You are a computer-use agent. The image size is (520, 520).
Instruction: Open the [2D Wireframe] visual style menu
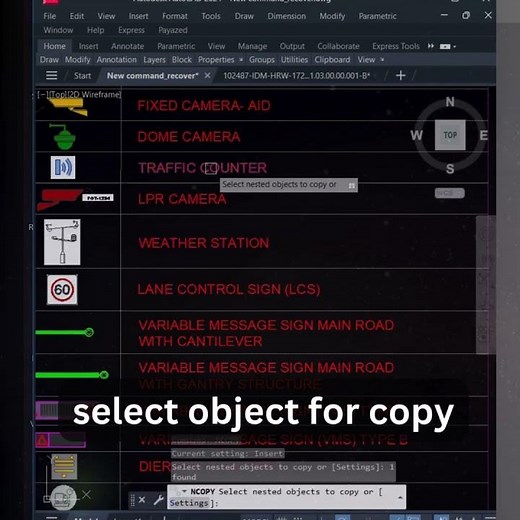pos(94,95)
